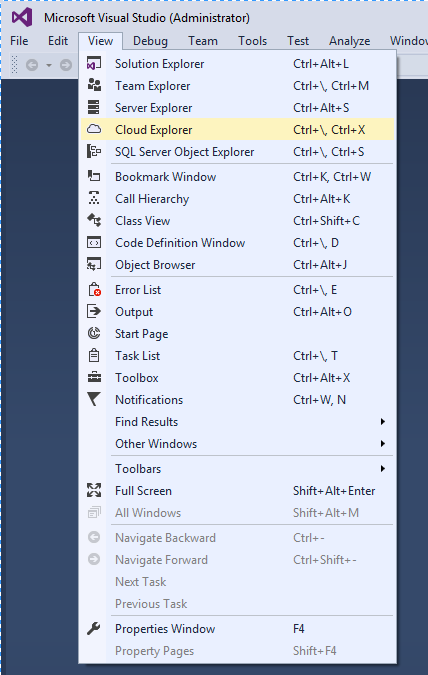Open the Edit menu
Screen dimensions: 428x675
pyautogui.click(x=58, y=41)
